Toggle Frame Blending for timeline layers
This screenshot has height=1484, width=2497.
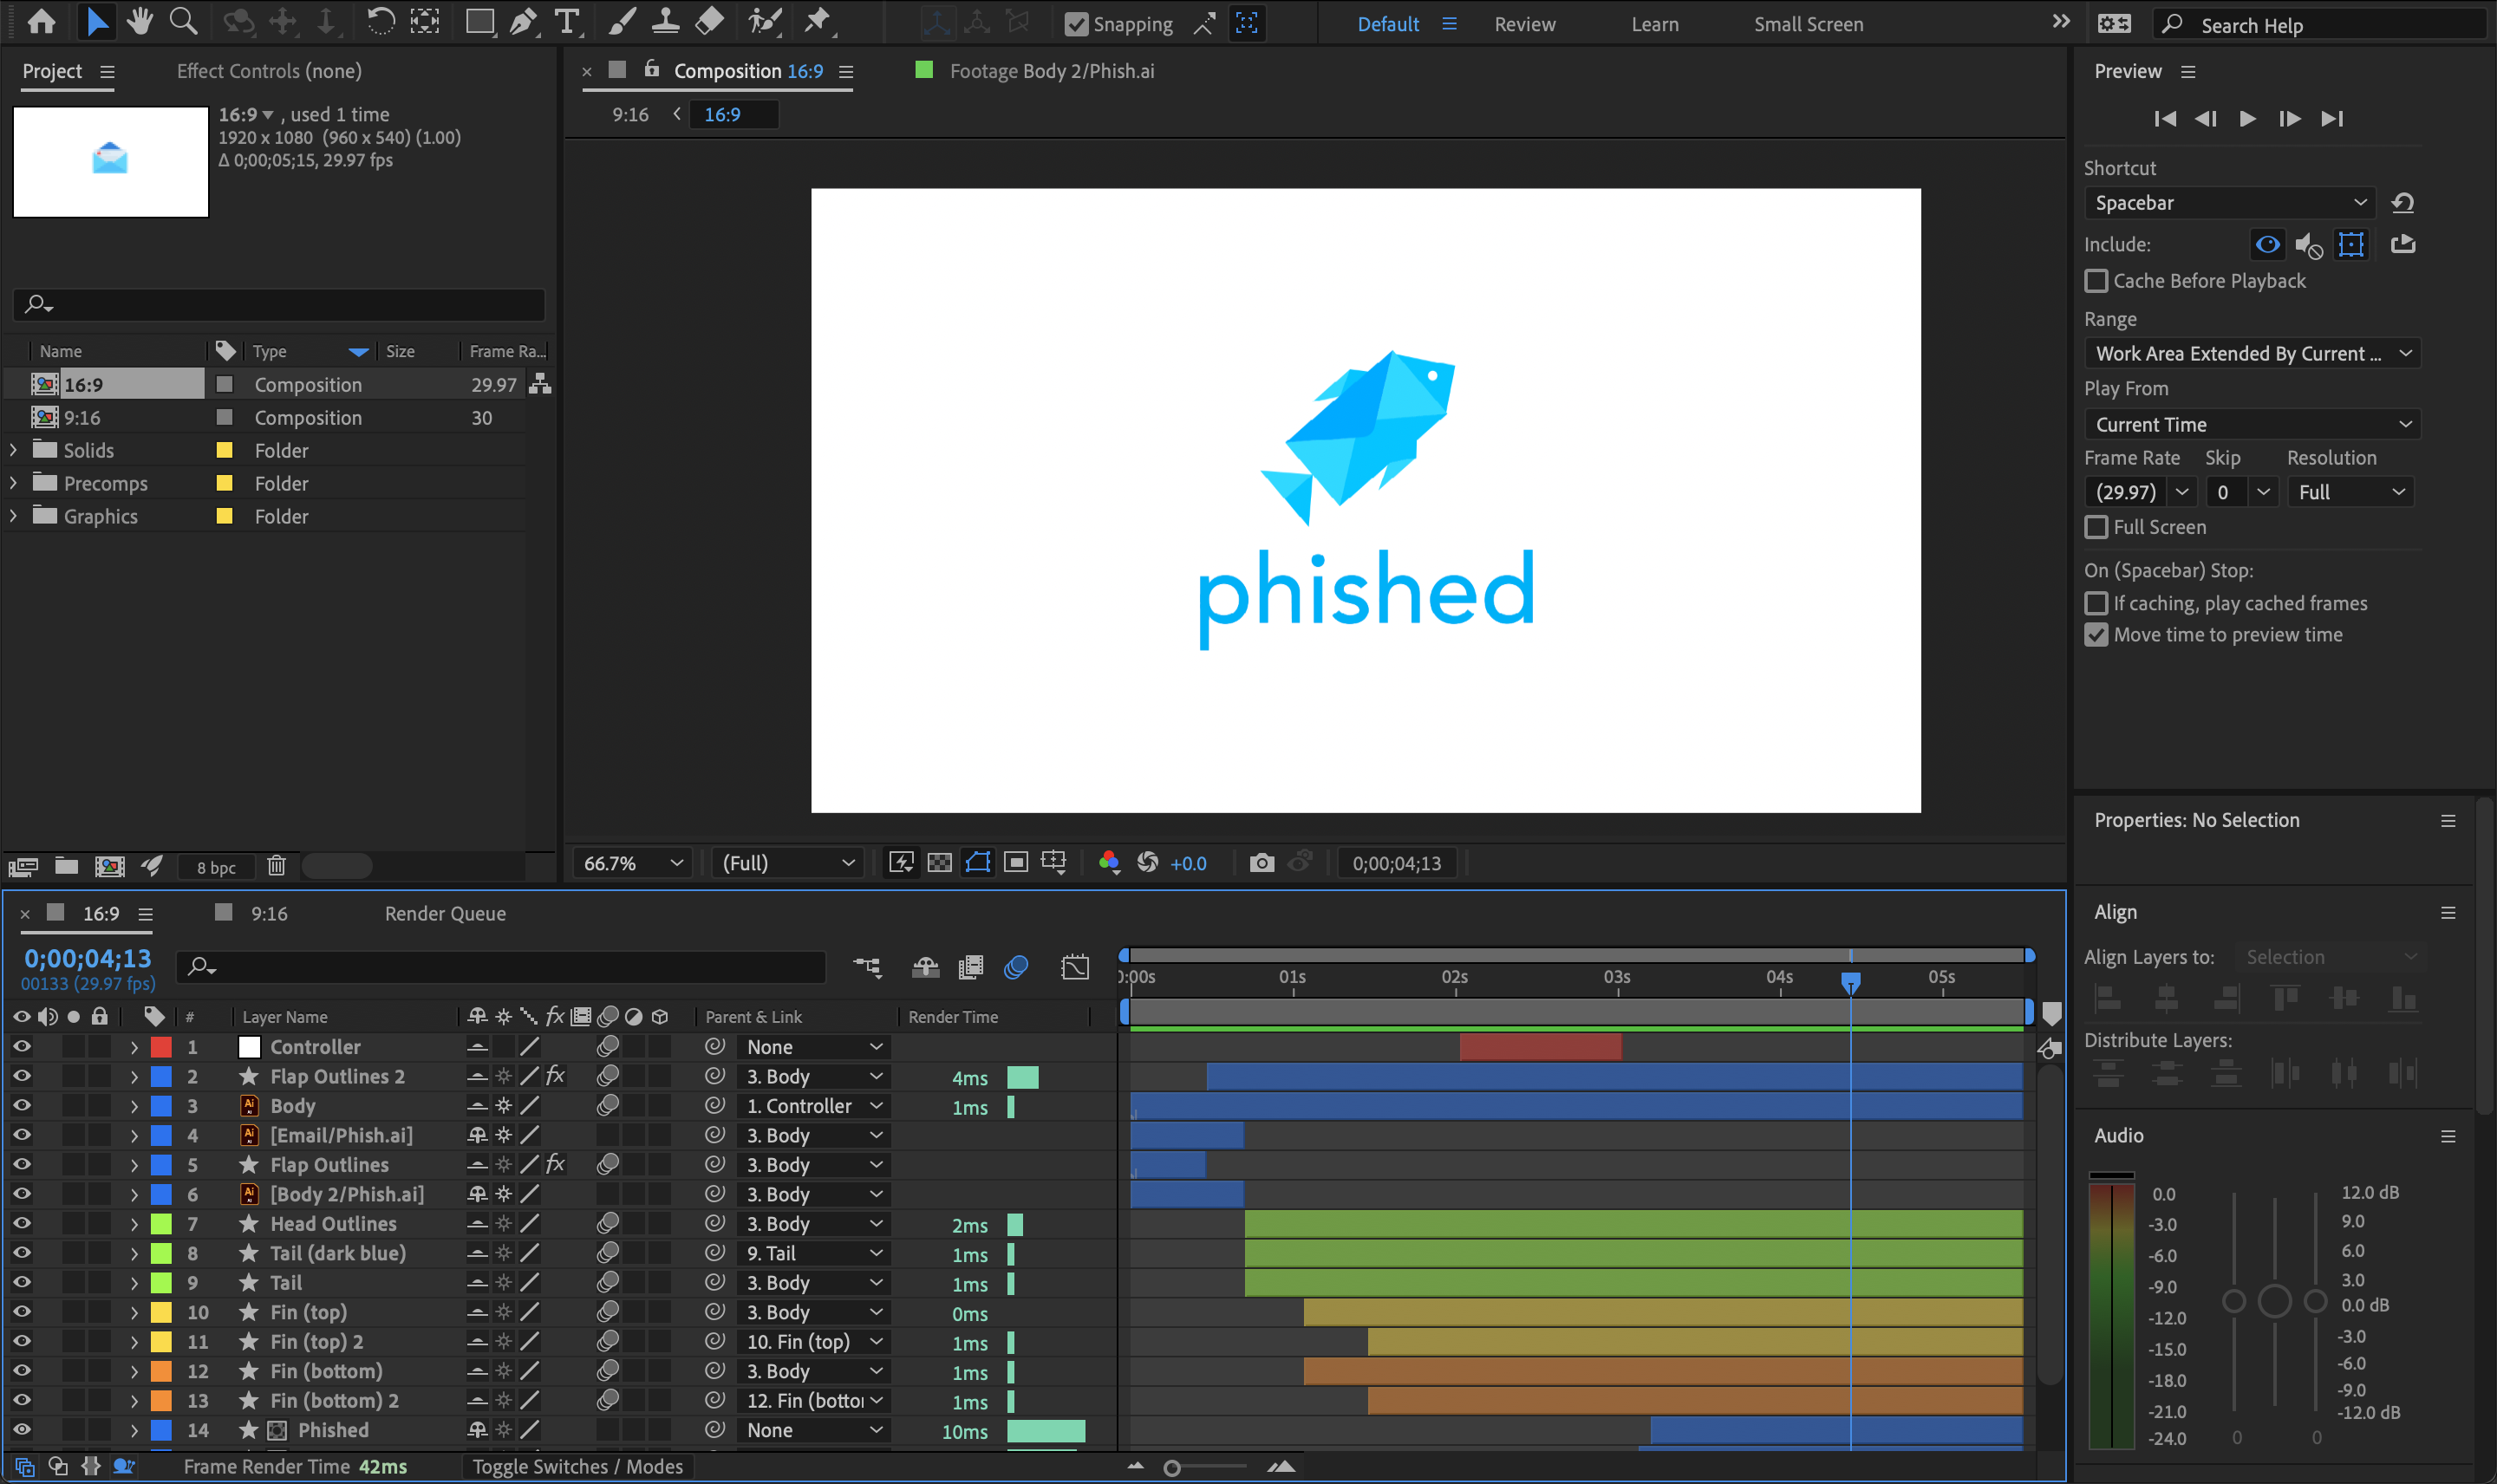click(970, 967)
